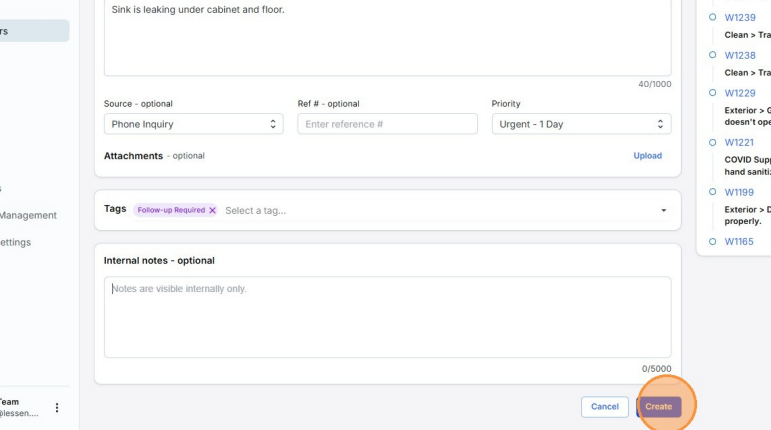Open work order W1165 link

(x=740, y=242)
